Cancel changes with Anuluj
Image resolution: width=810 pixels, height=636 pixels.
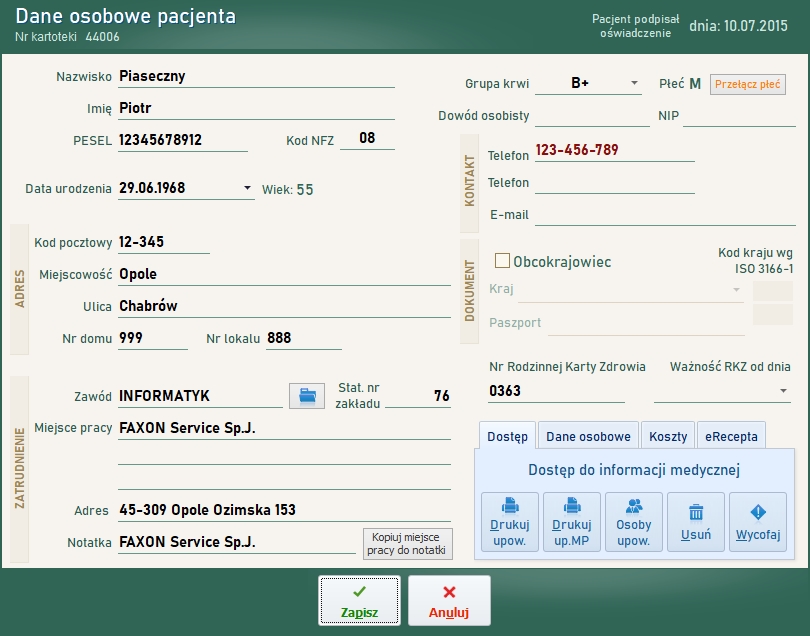tap(449, 600)
